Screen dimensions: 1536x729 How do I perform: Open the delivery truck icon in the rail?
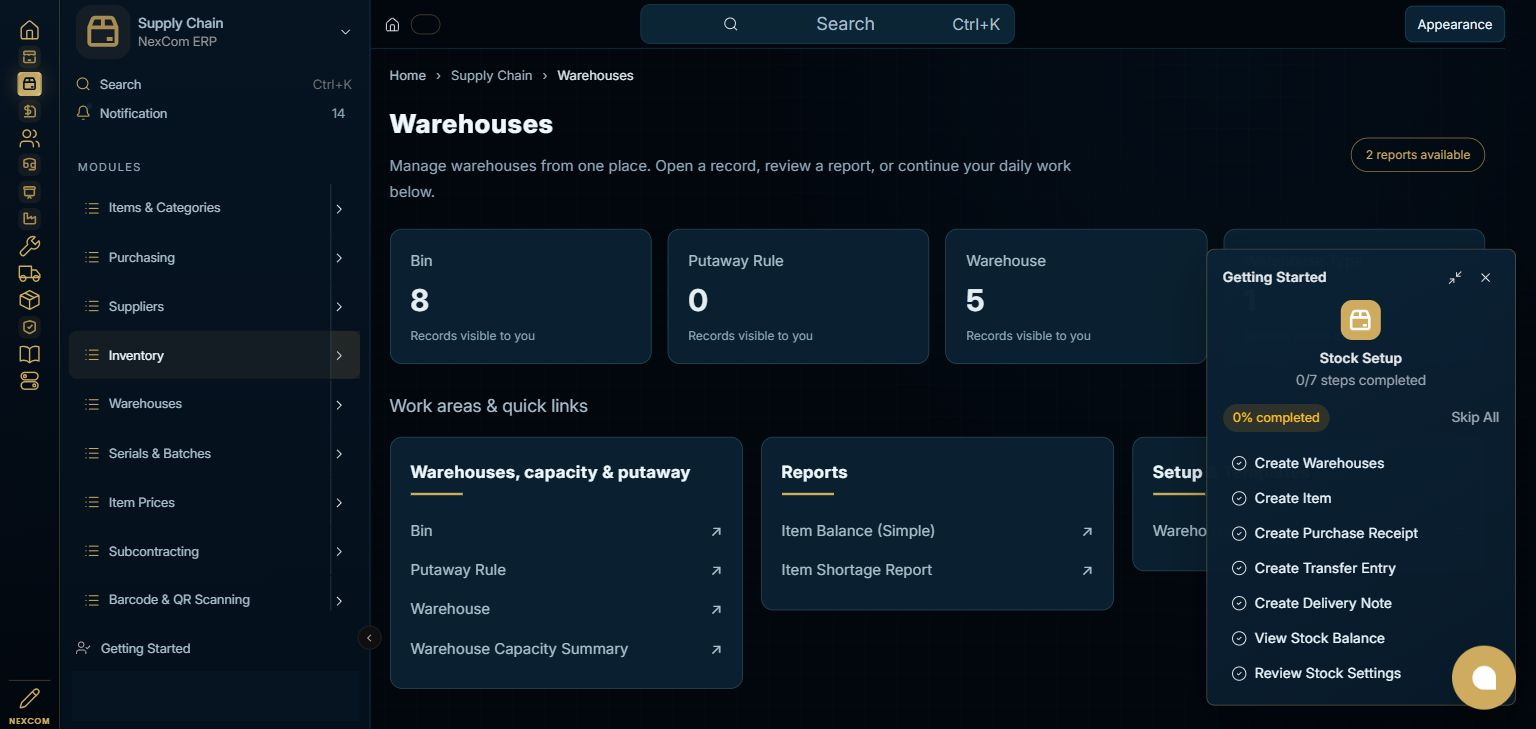coord(30,273)
